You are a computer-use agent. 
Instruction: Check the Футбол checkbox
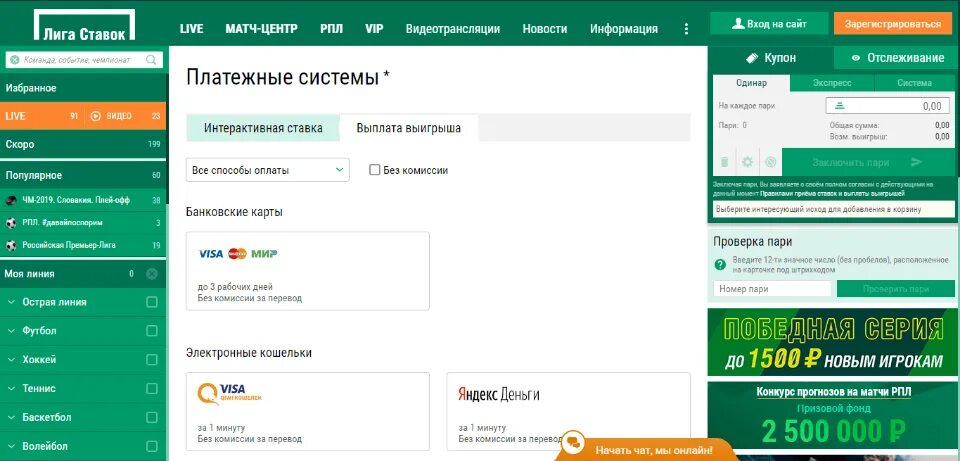[152, 331]
